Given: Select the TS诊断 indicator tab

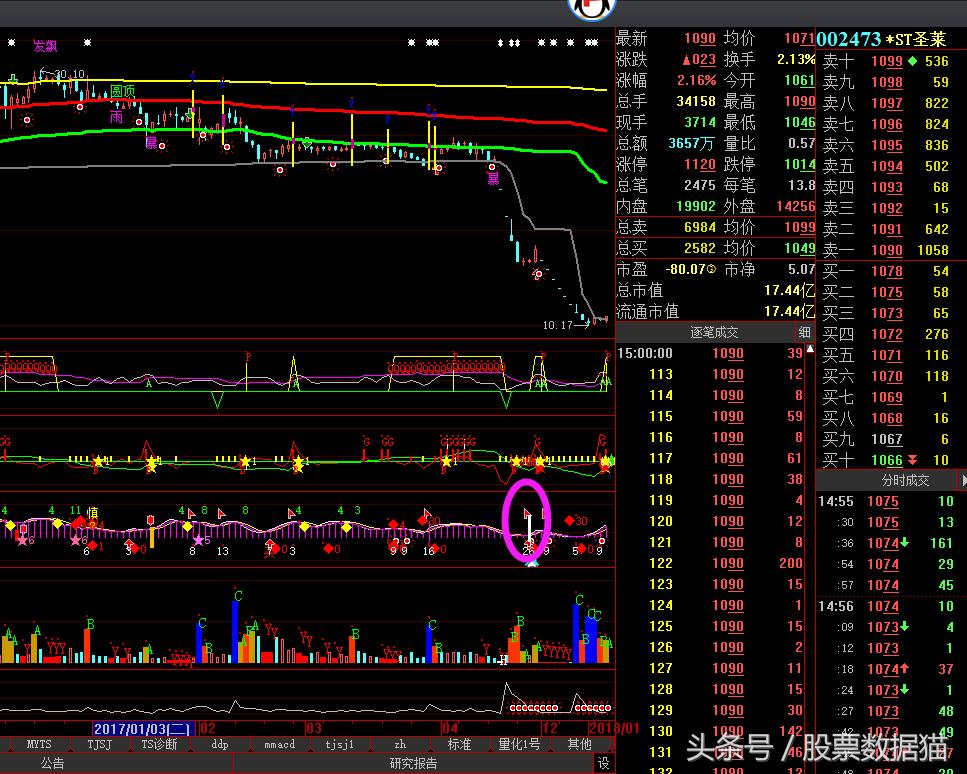Looking at the screenshot, I should coord(159,744).
